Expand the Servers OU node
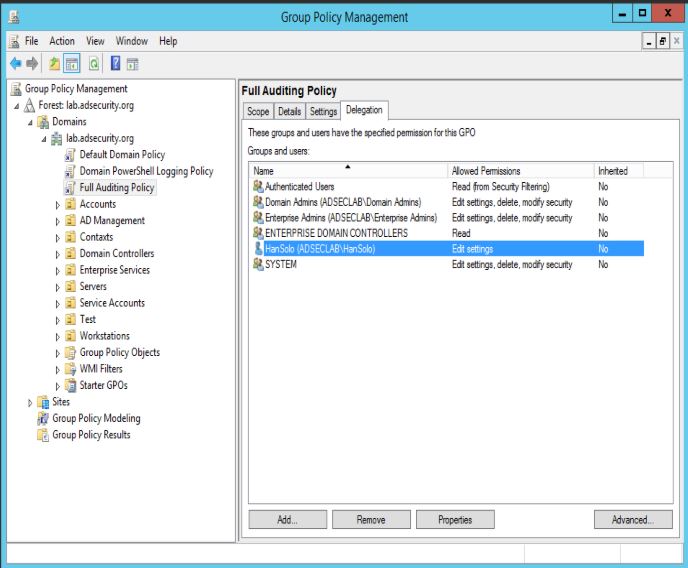The image size is (688, 568). tap(57, 288)
